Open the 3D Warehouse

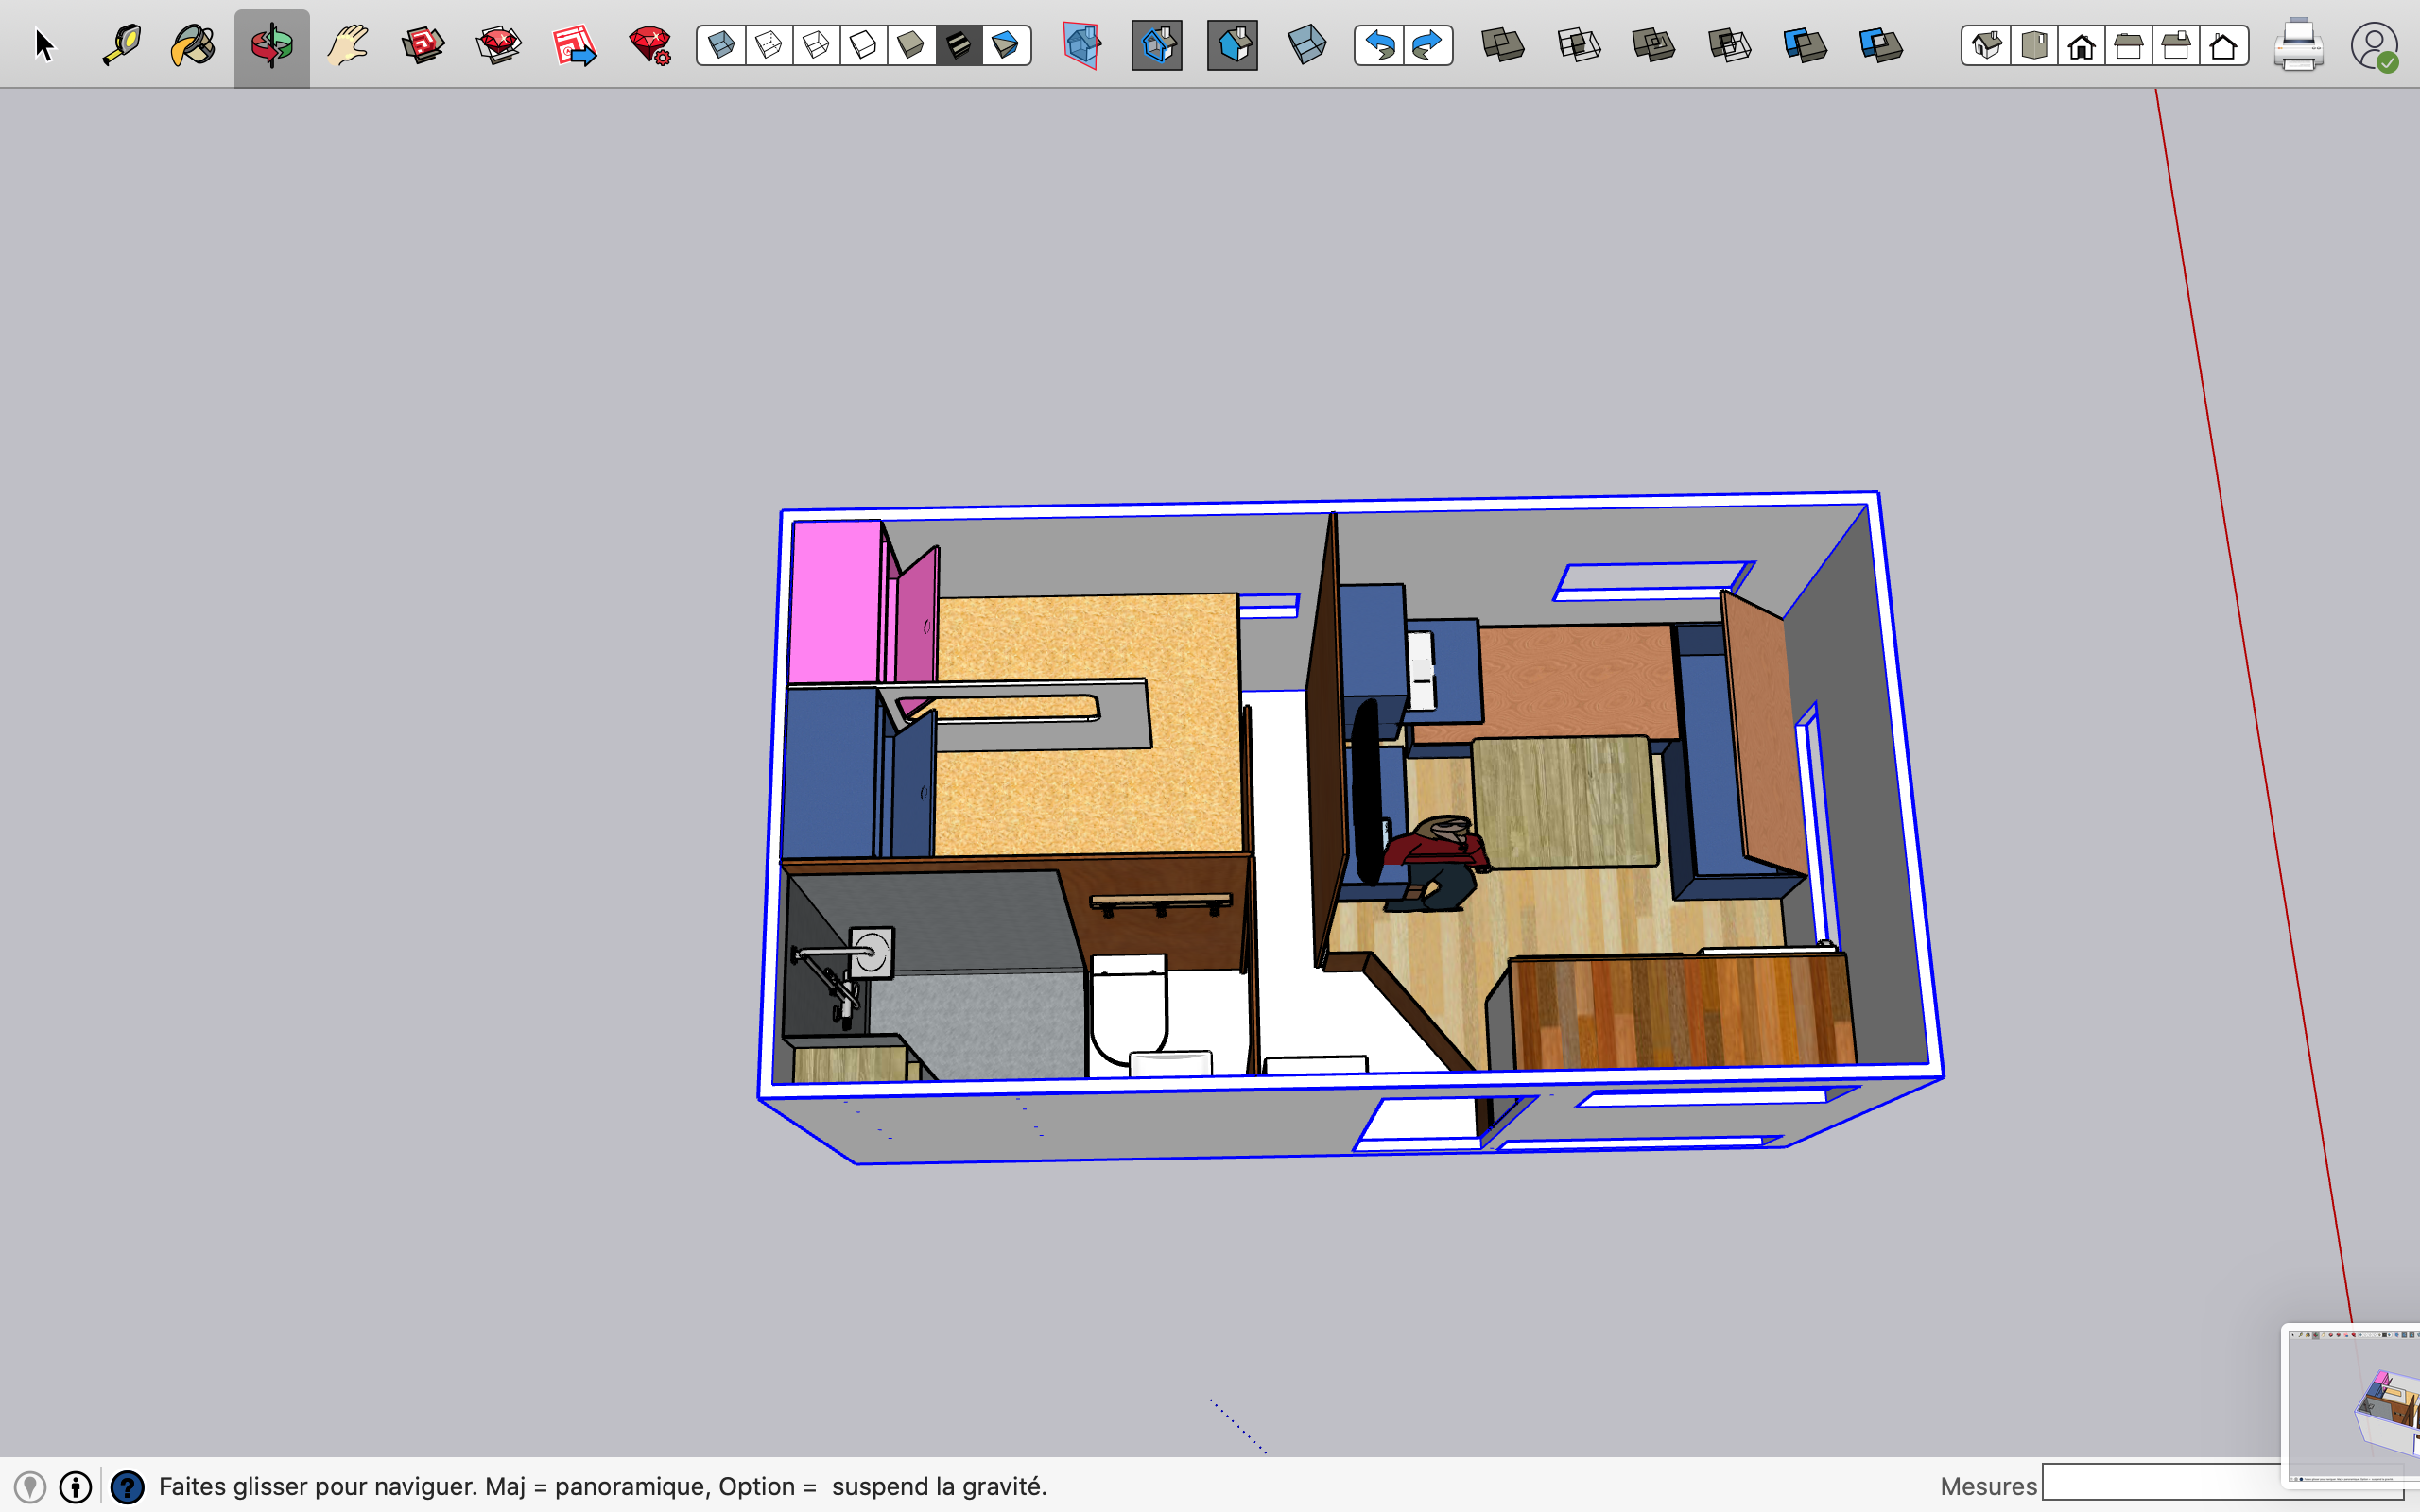coord(423,46)
